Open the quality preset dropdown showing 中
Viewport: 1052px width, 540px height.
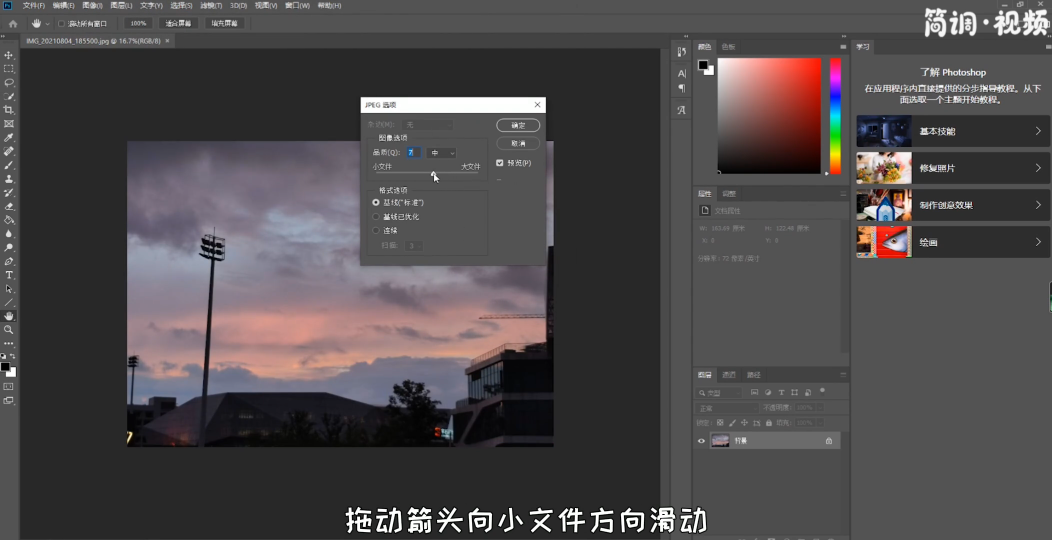tap(441, 153)
